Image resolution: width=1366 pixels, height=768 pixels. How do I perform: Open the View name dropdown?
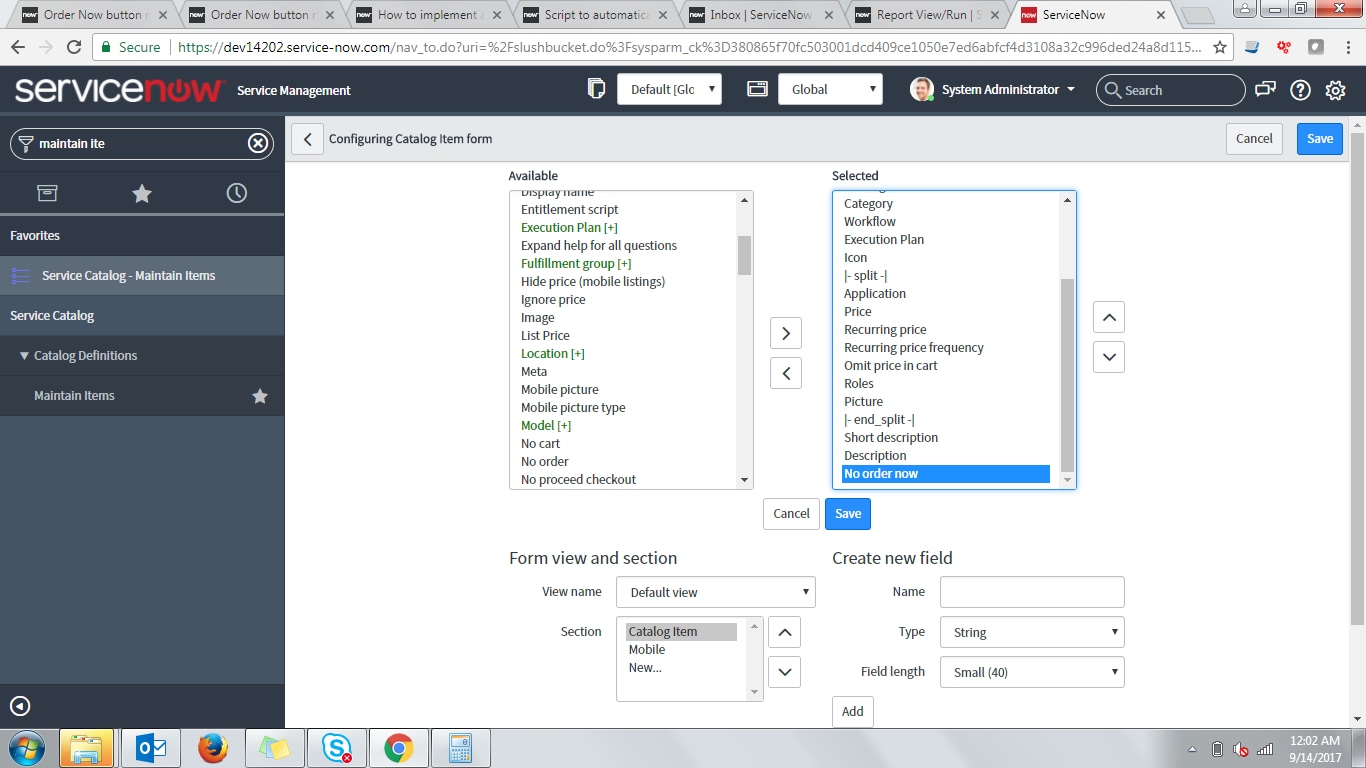715,591
